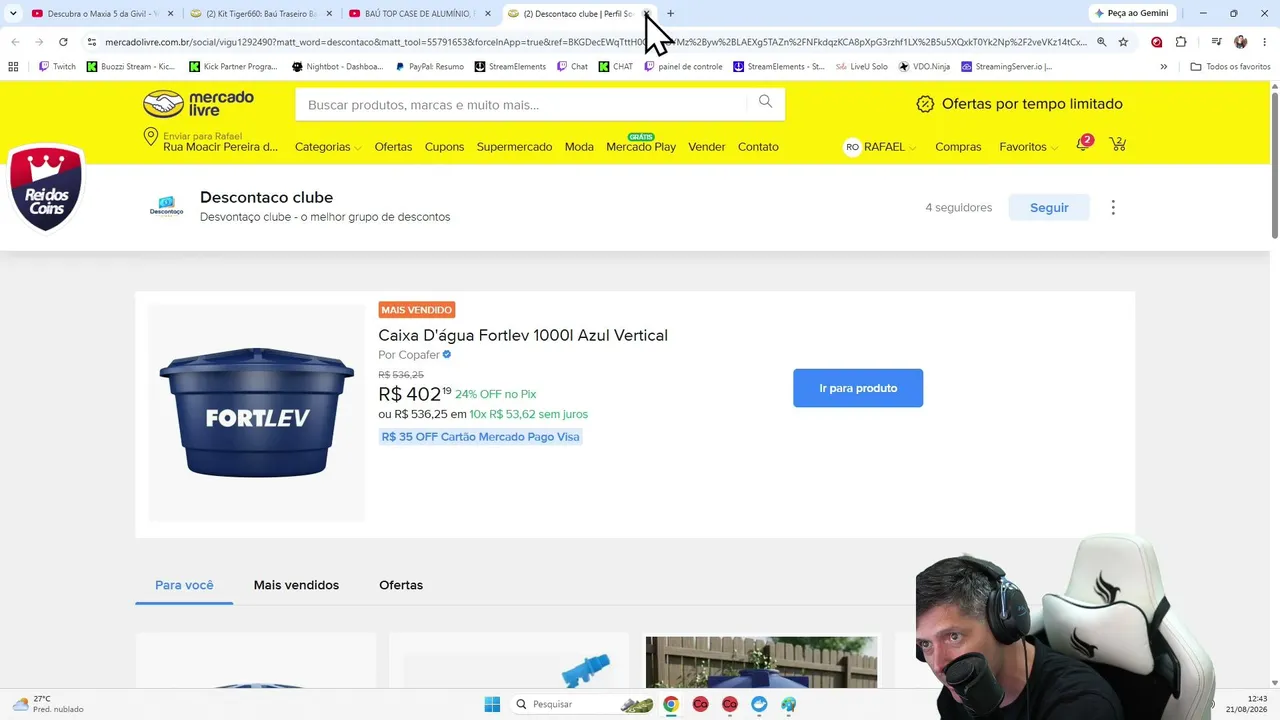The height and width of the screenshot is (720, 1280).
Task: Click the Fortlev water tank product image
Action: tap(257, 412)
